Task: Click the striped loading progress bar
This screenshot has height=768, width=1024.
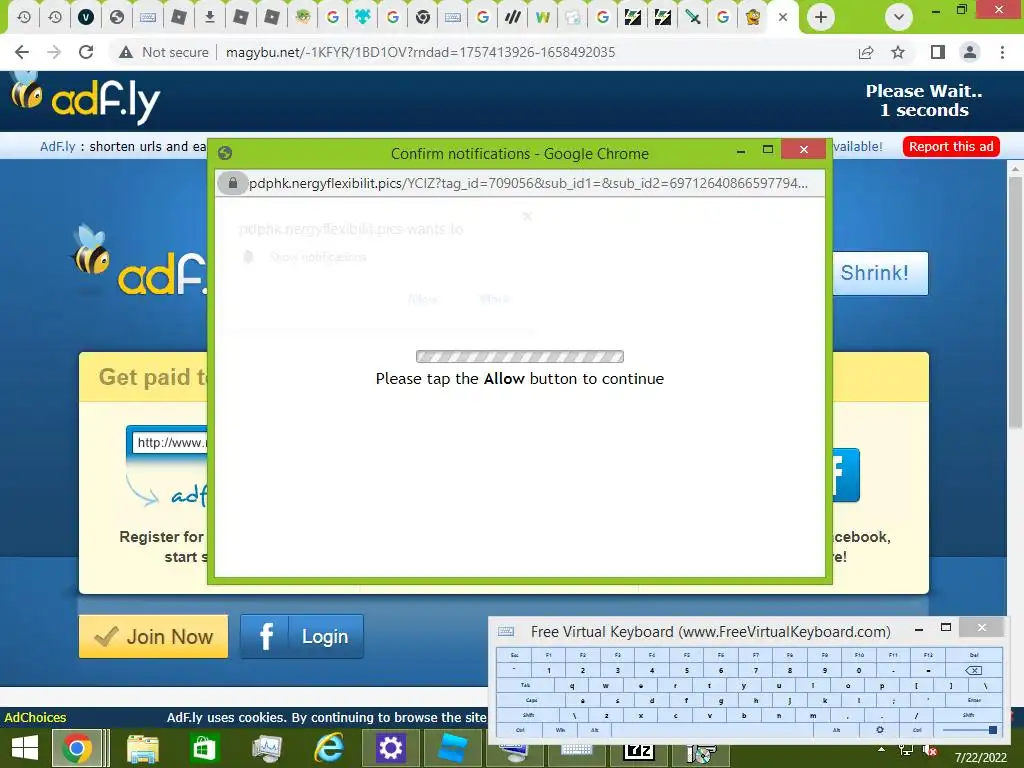Action: tap(520, 357)
